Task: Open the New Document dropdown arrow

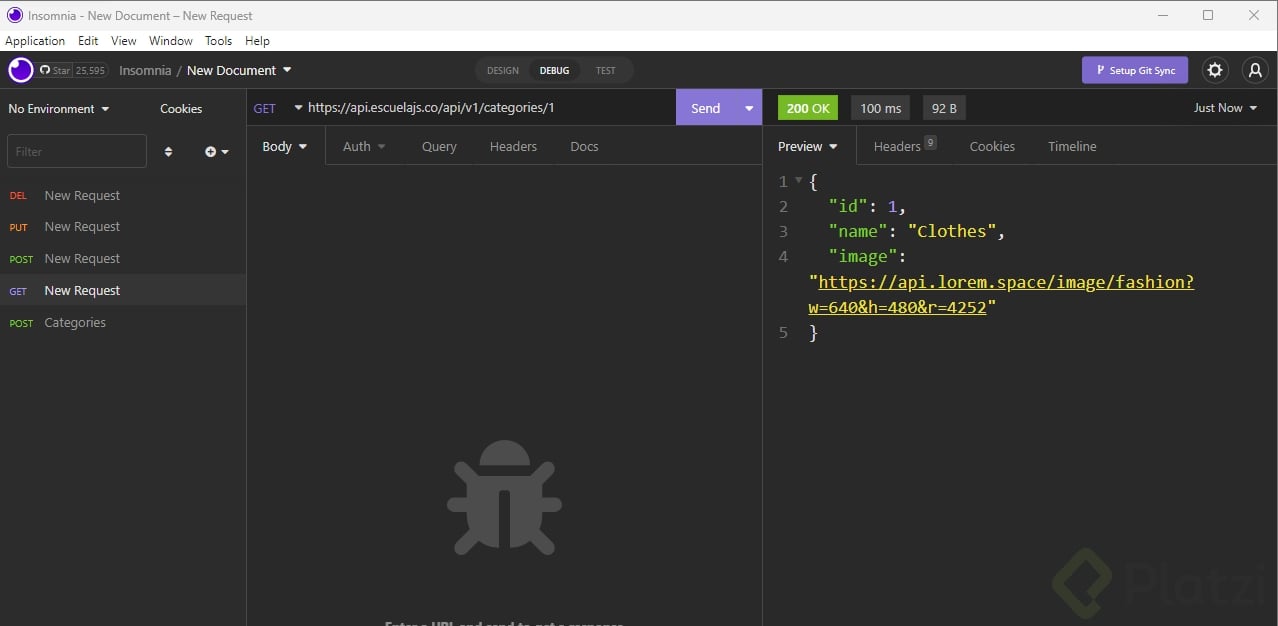Action: pyautogui.click(x=287, y=70)
